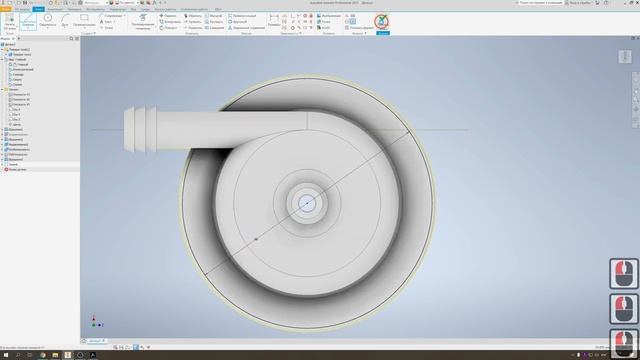Viewport: 640px width, 360px height.
Task: Select Центр point in browser
Action: tap(15, 124)
